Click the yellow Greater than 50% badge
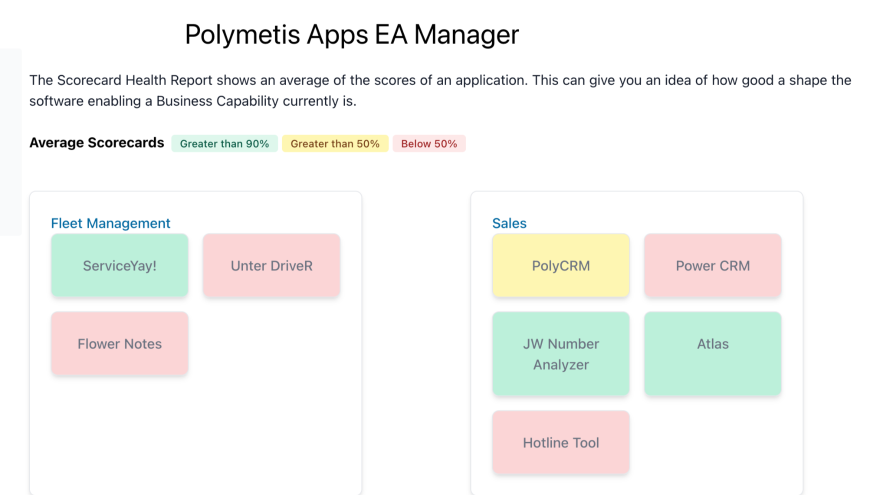The image size is (870, 495). 335,144
